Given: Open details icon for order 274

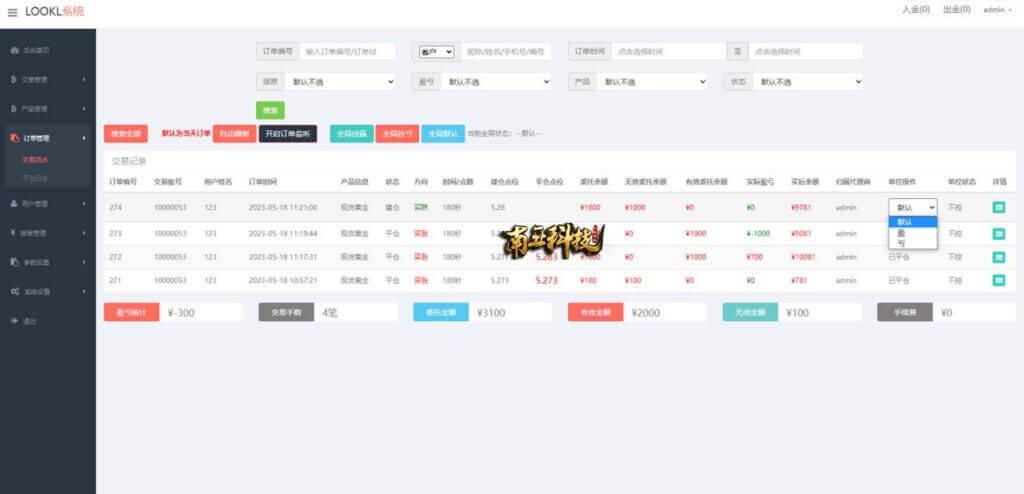Looking at the screenshot, I should 998,207.
